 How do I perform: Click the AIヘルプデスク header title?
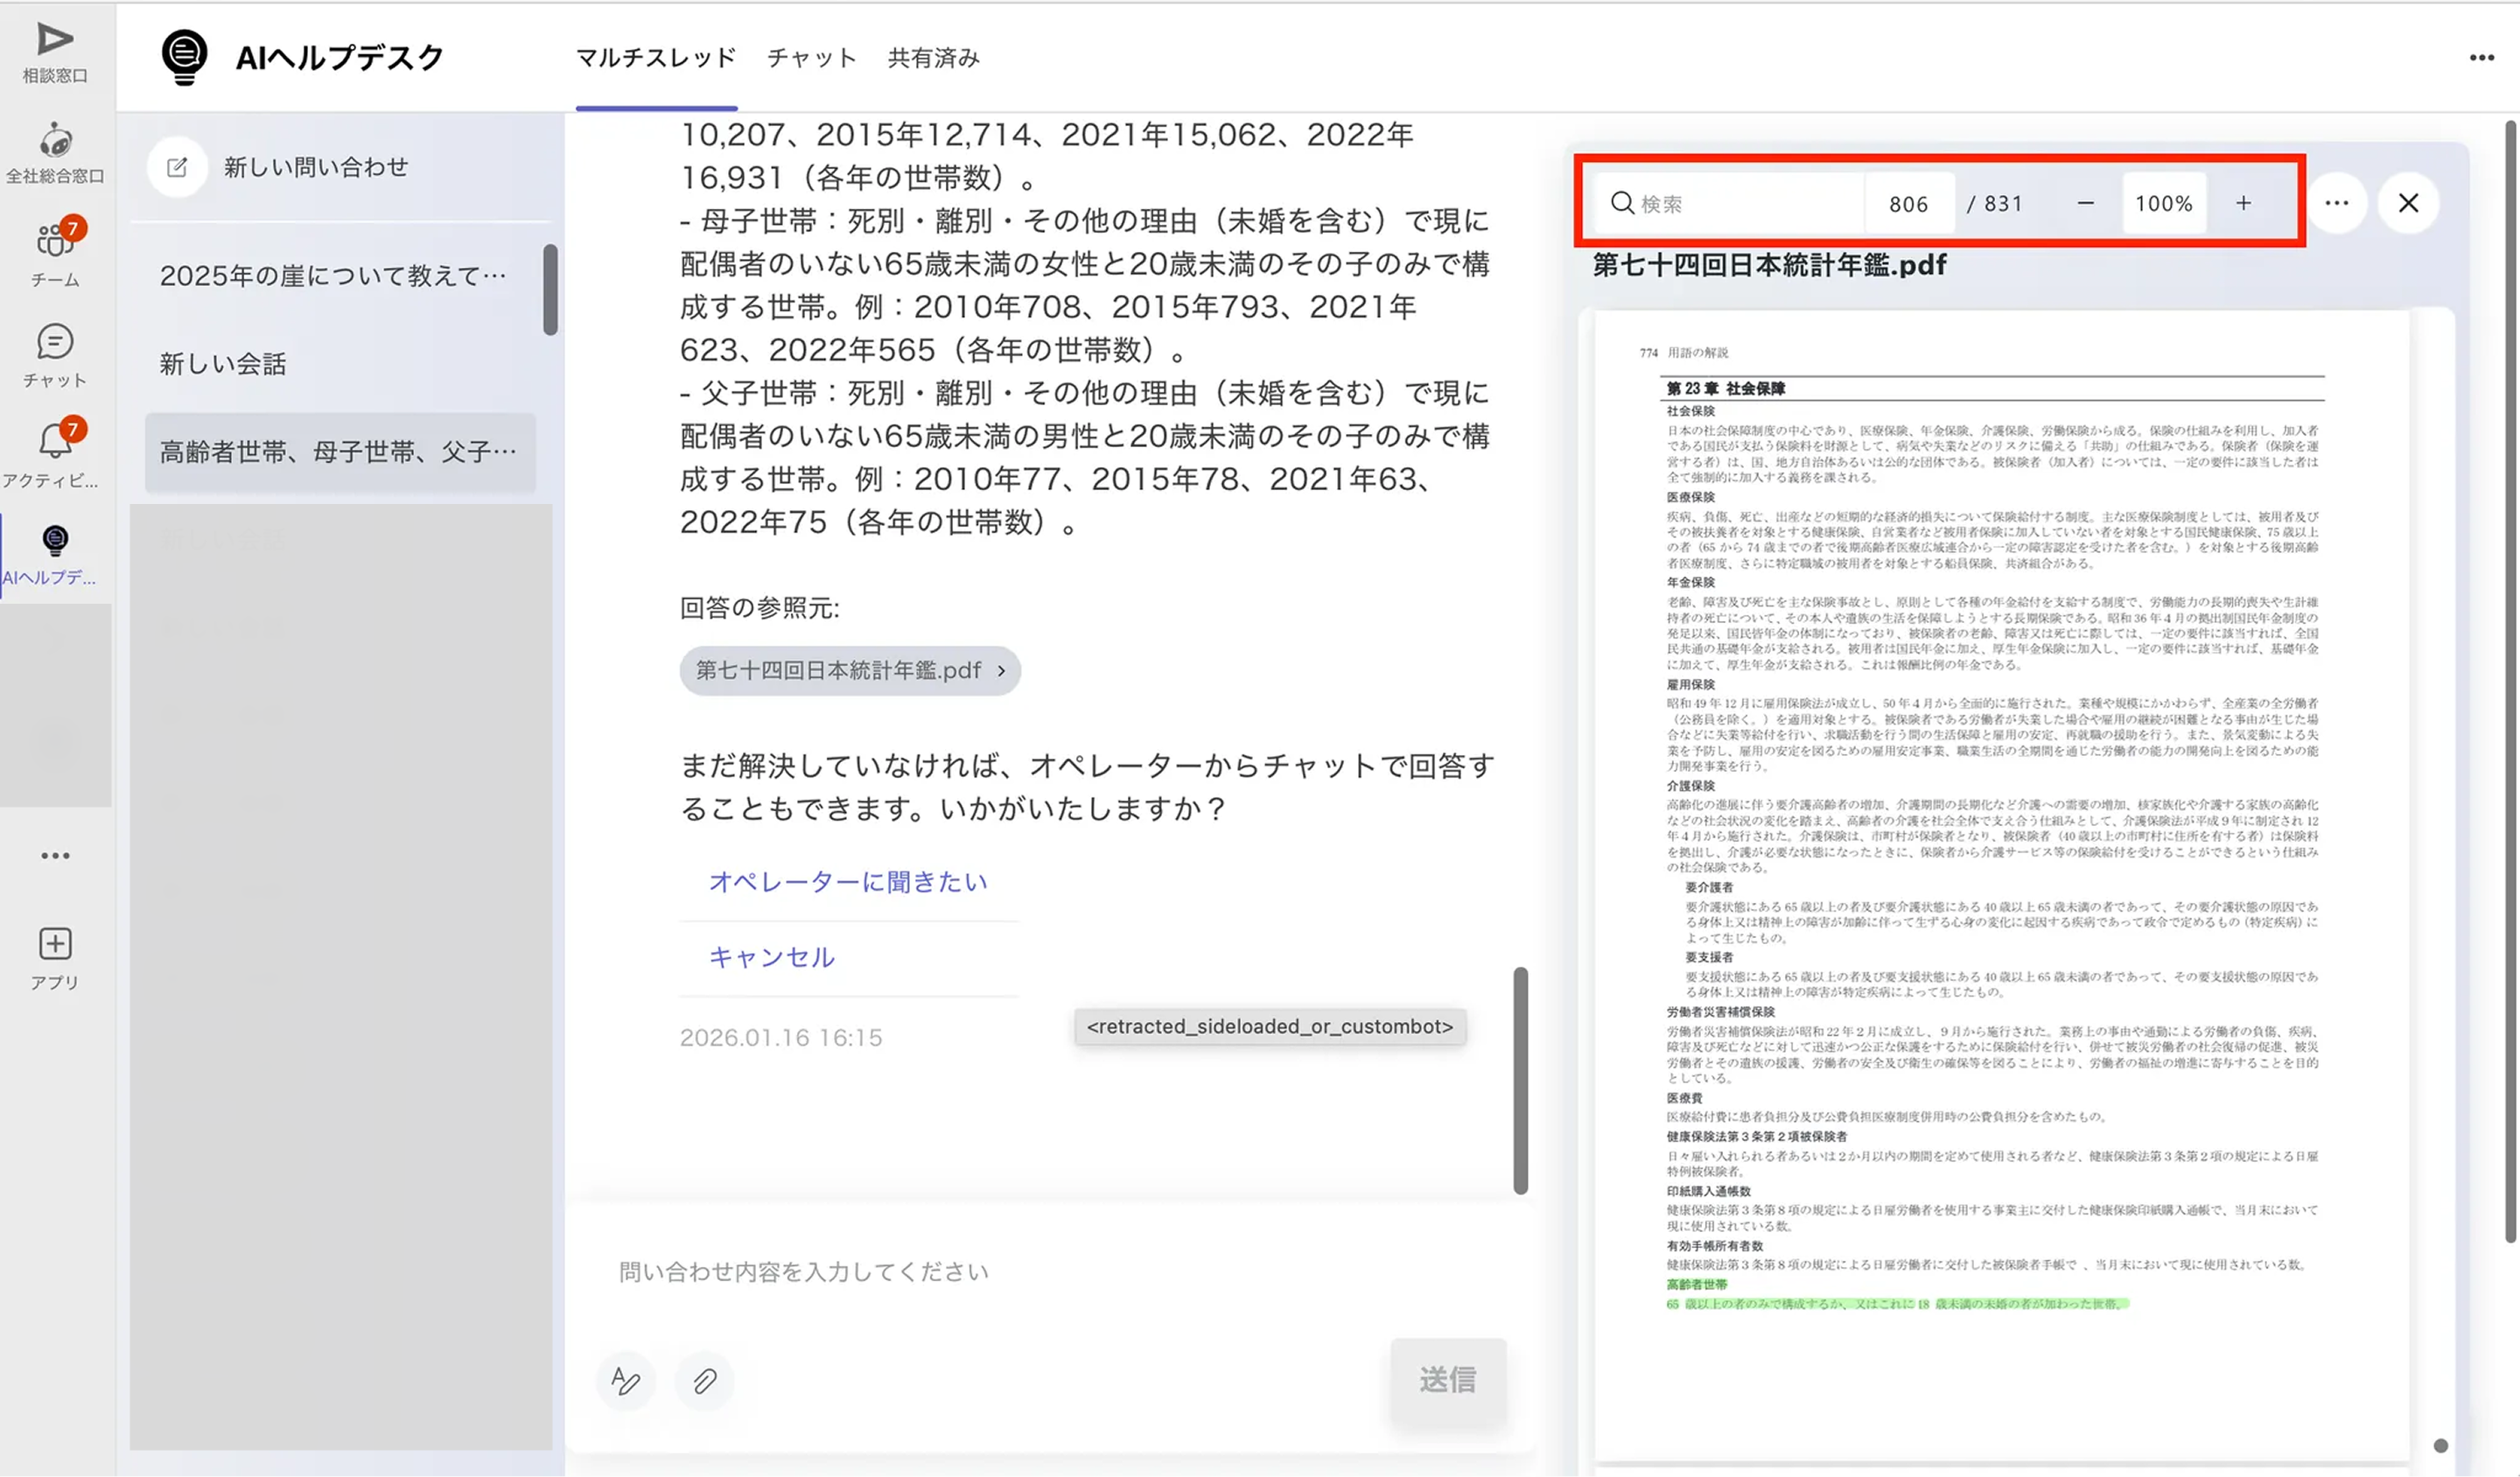[x=340, y=58]
